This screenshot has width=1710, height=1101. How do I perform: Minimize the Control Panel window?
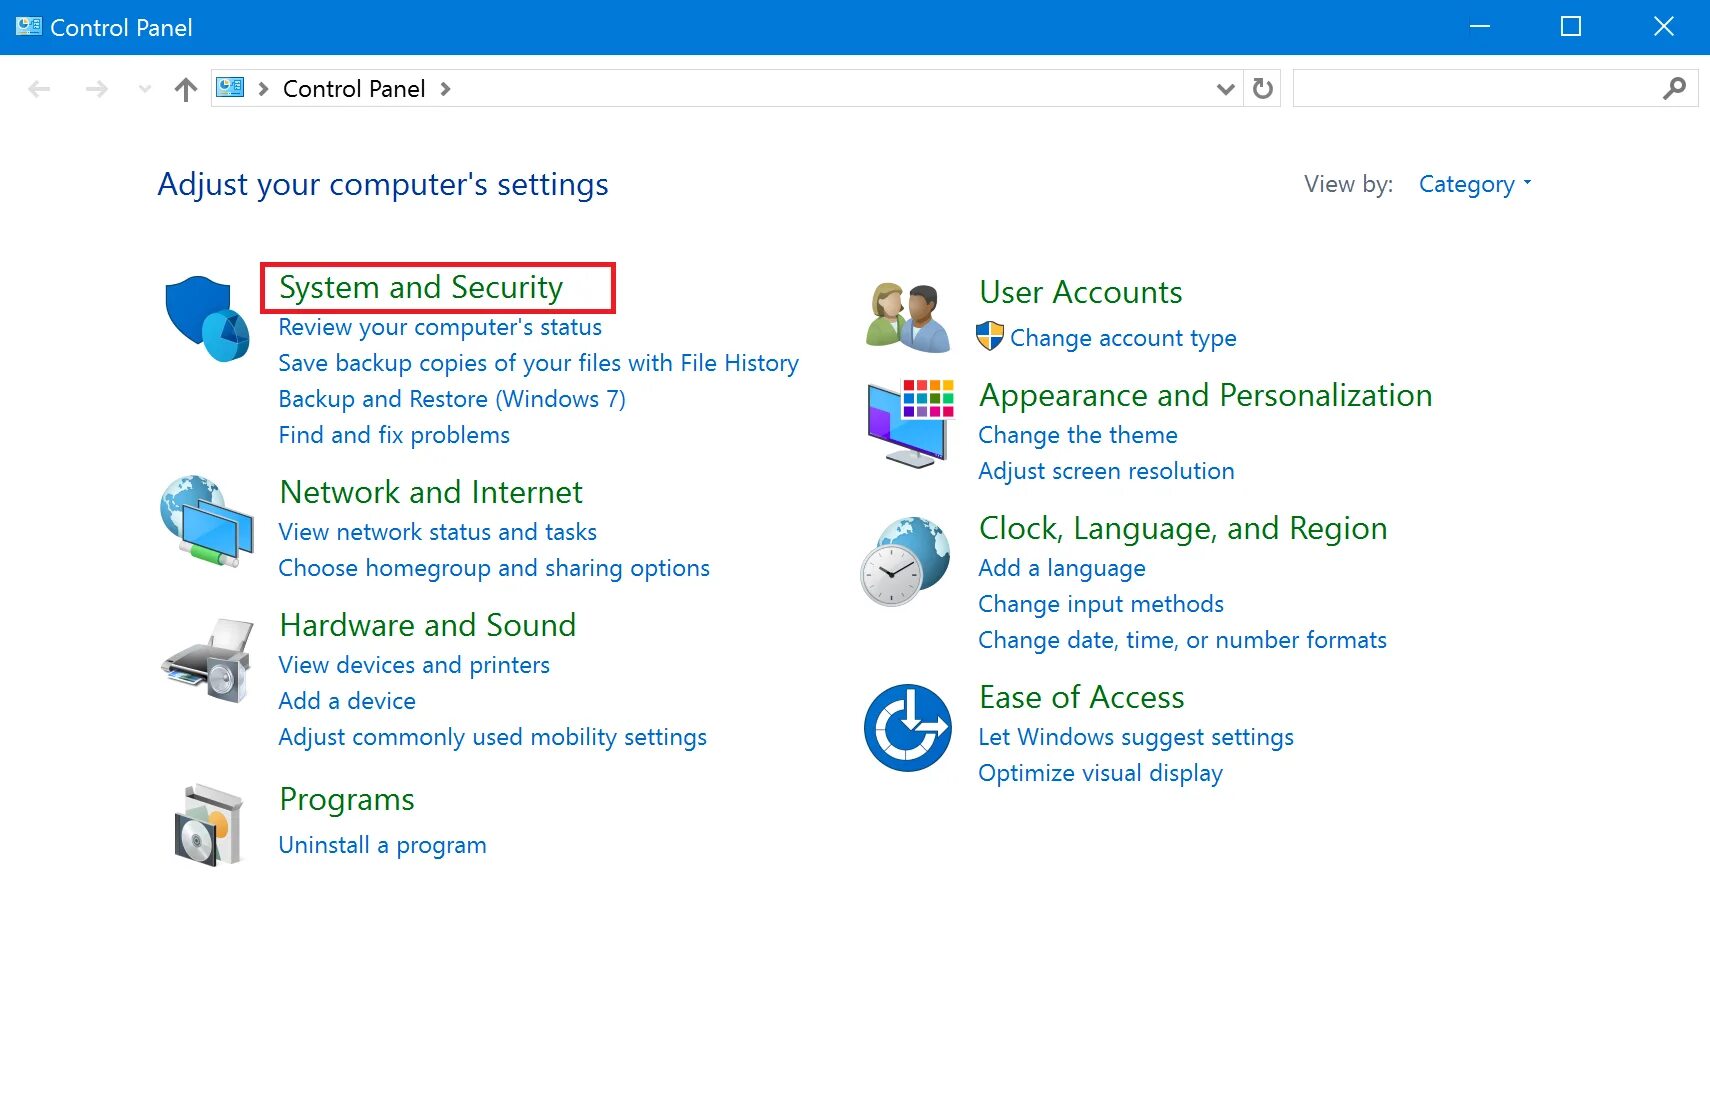(x=1480, y=27)
